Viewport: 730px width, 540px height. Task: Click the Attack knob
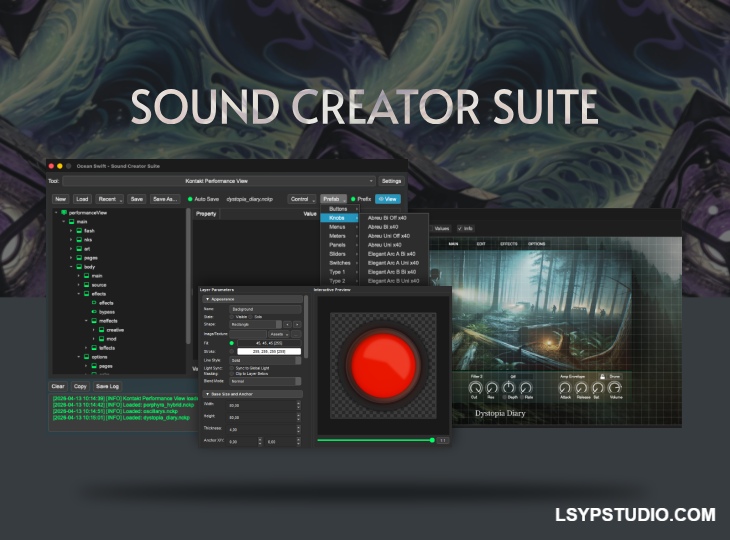565,387
